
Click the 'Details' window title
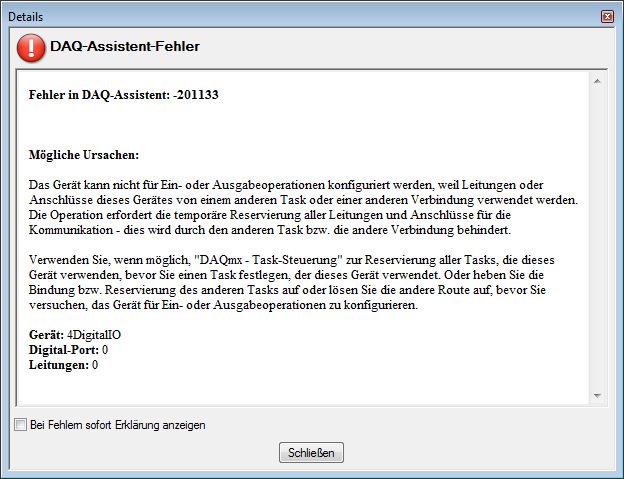coord(25,17)
